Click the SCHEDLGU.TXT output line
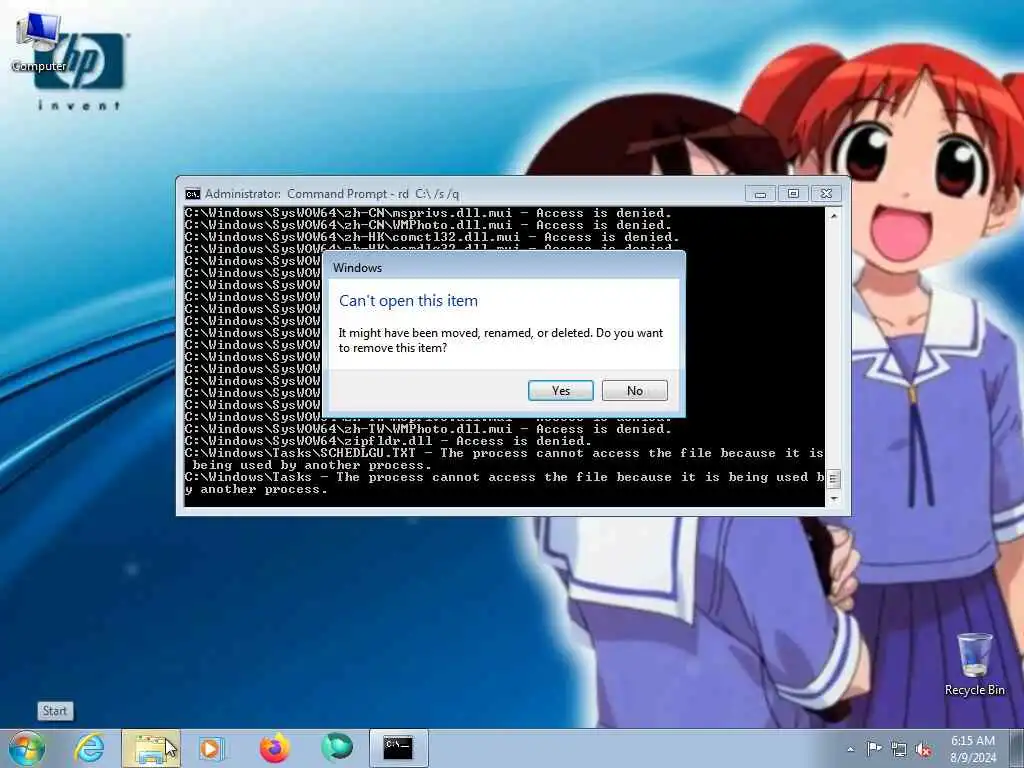This screenshot has height=768, width=1024. coord(504,459)
